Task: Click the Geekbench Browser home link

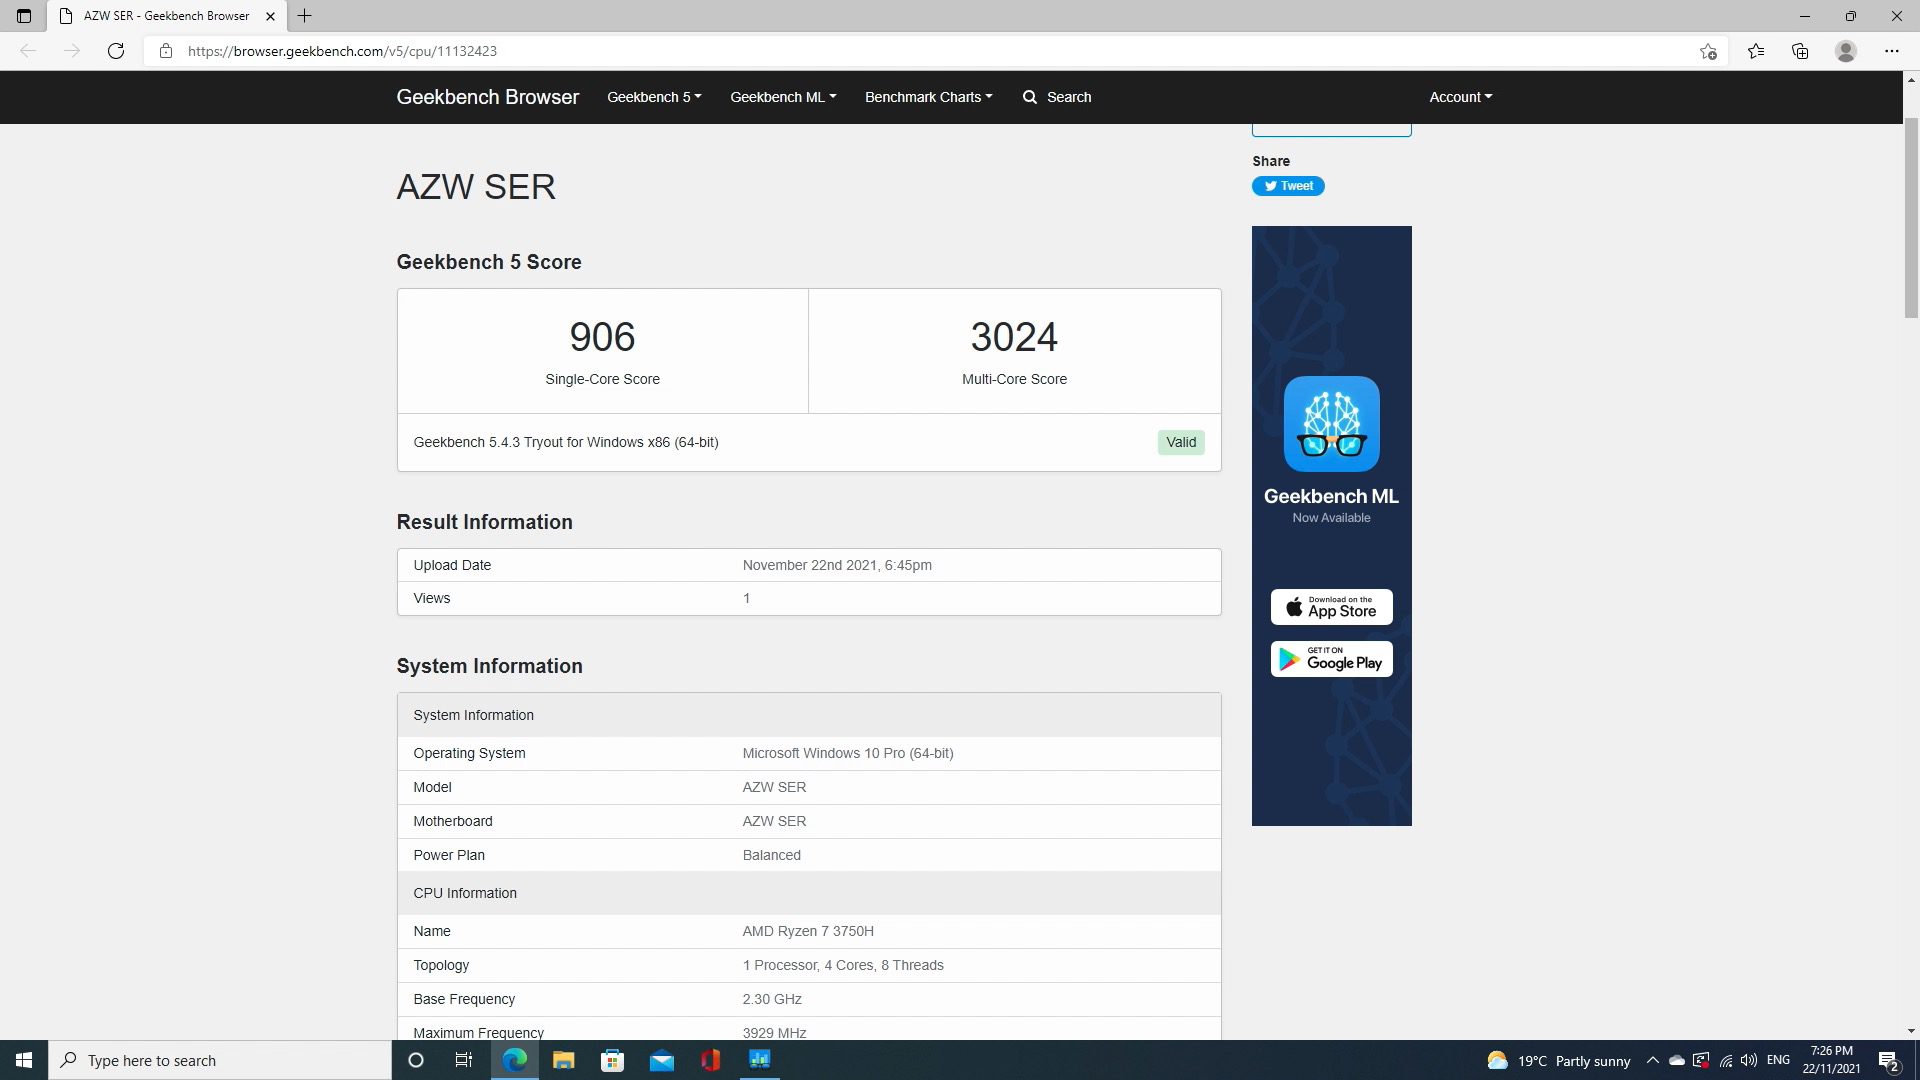Action: [x=487, y=97]
